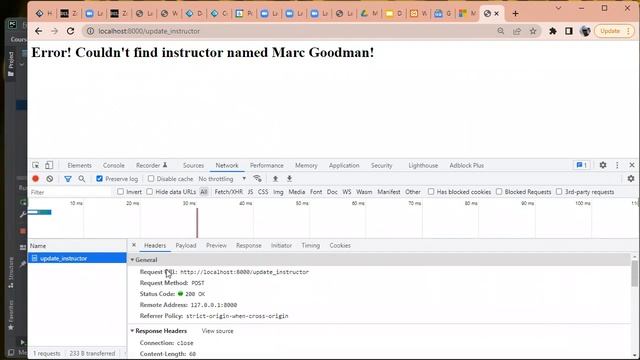
Task: Zoom the page with the magnifier icon in the address bar
Action: coord(500,31)
